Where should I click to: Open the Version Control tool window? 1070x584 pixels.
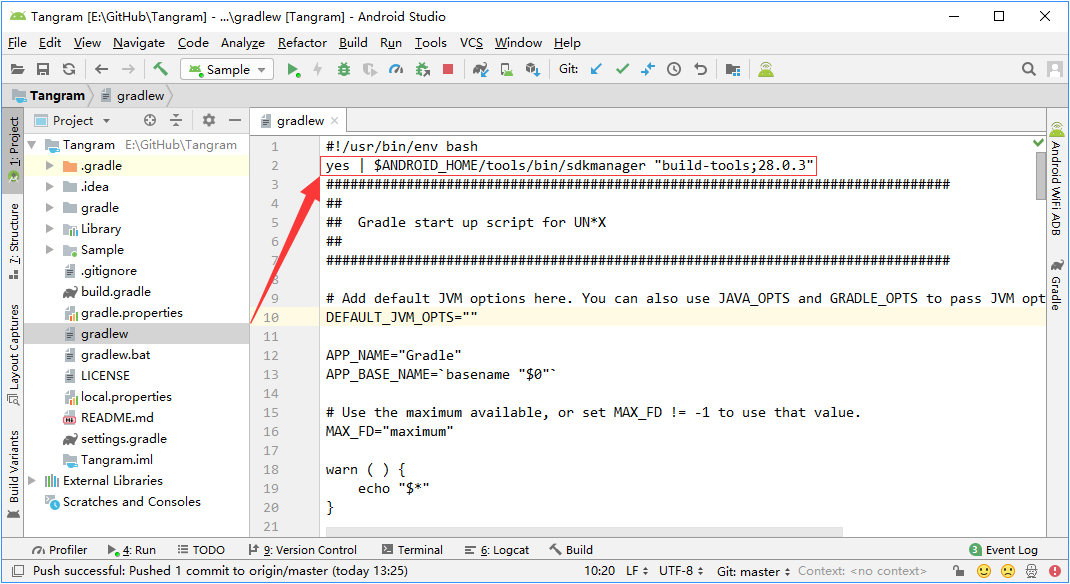tap(302, 550)
